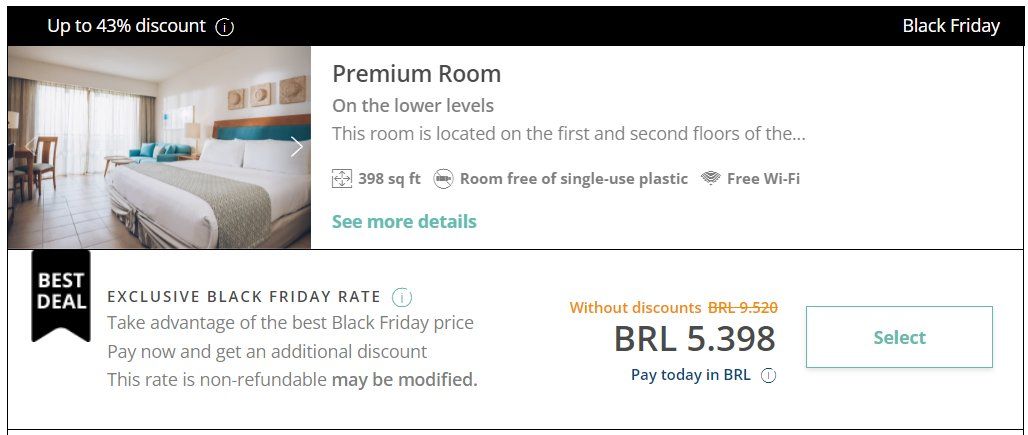
Task: Click the info icon beside the discount banner
Action: pyautogui.click(x=225, y=27)
